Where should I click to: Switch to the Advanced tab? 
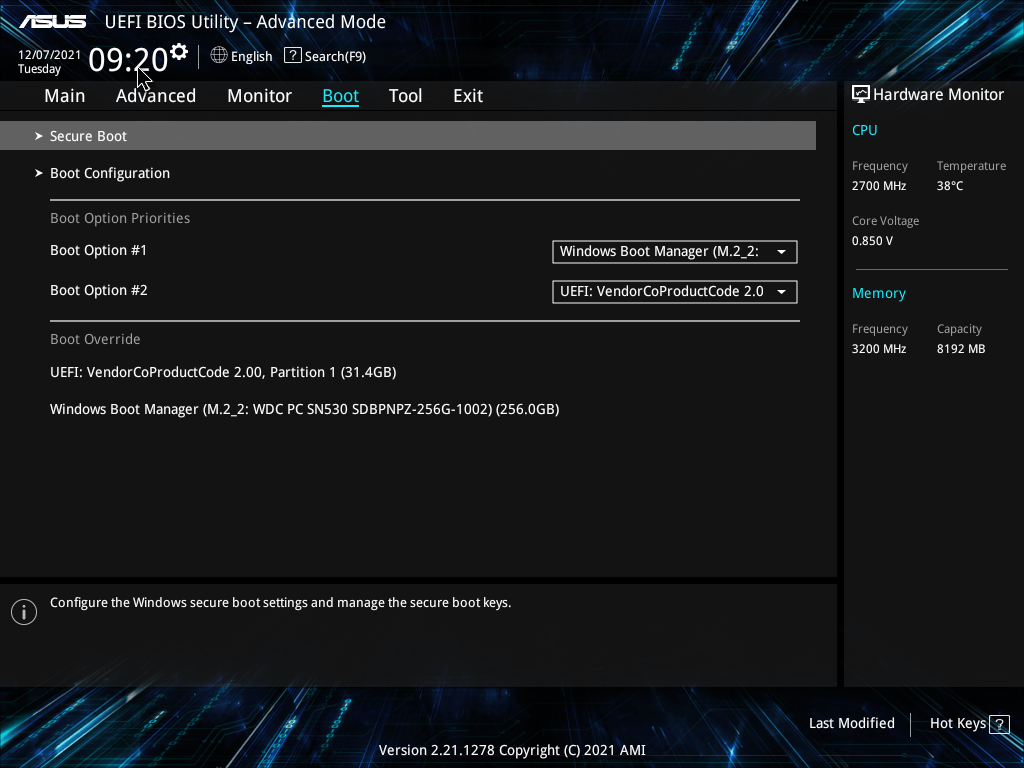(x=156, y=95)
